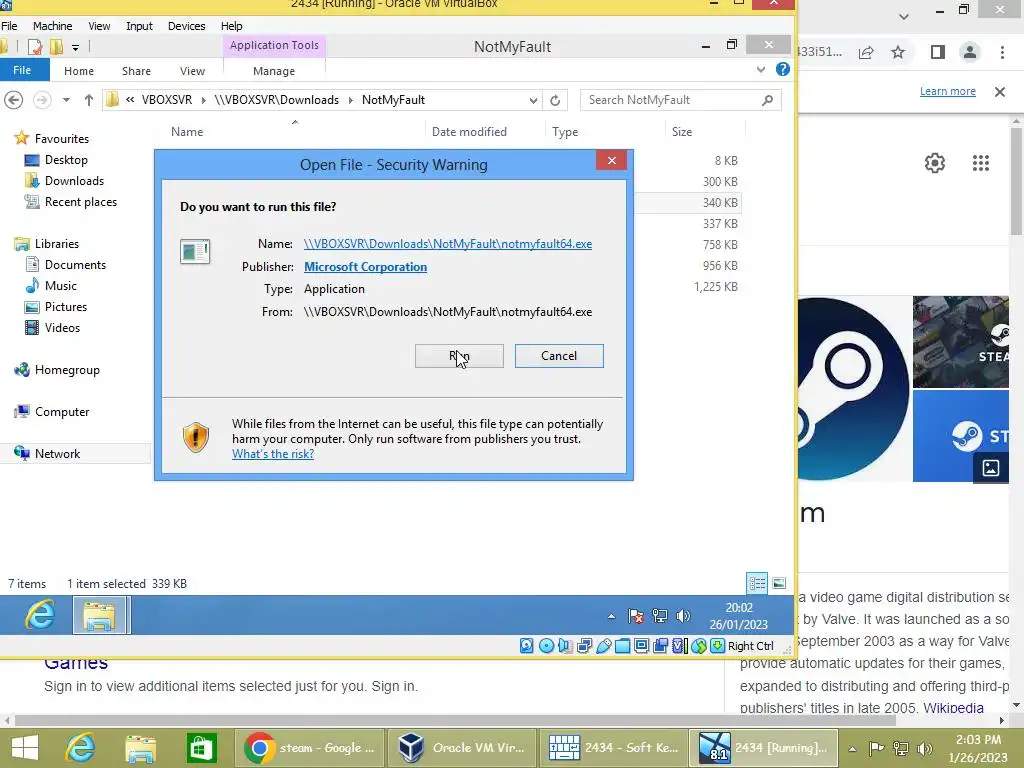
Task: Open the address bar history dropdown
Action: [x=533, y=100]
